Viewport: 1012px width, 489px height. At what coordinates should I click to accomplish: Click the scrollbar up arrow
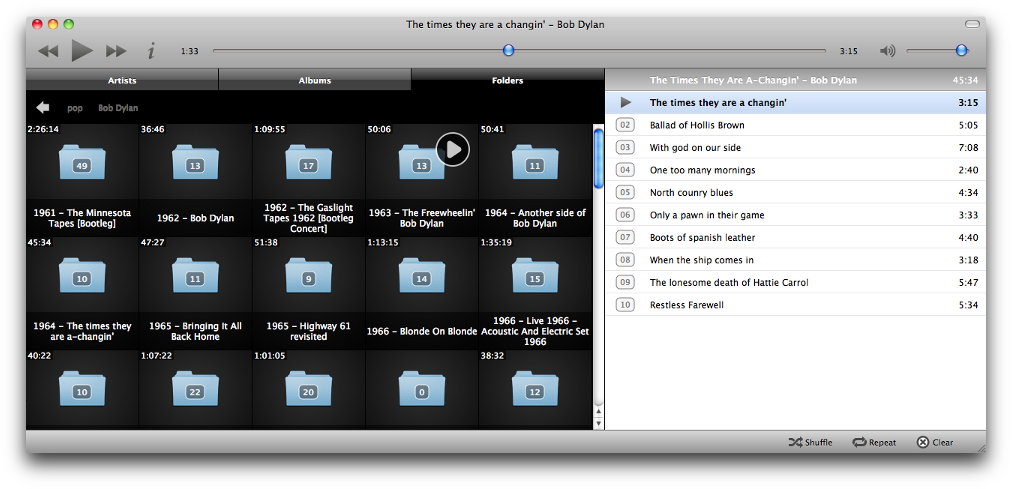598,411
